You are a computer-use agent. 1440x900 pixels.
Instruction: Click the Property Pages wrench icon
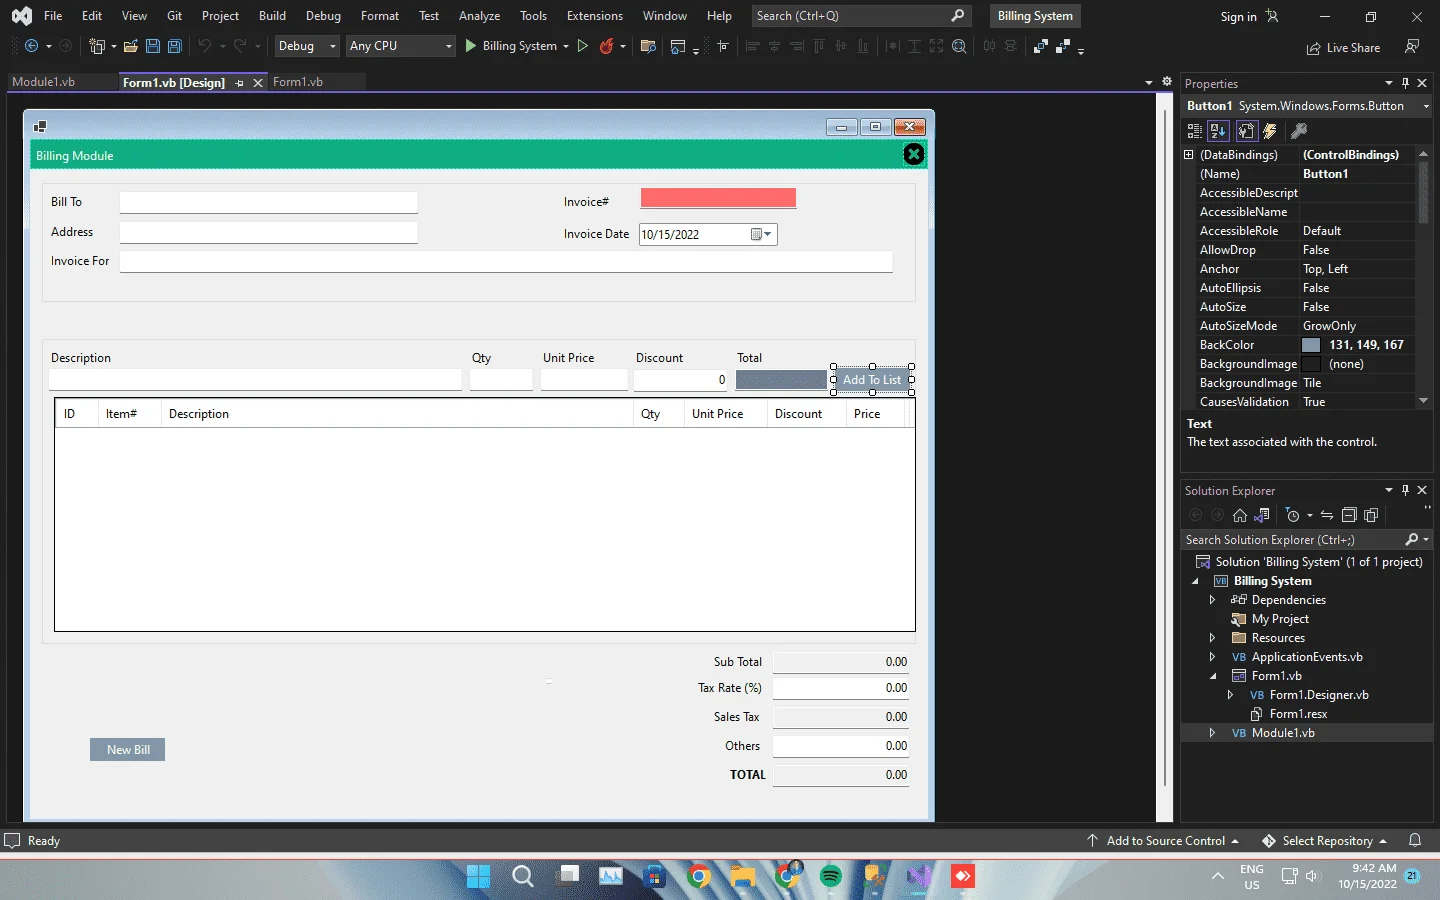[1299, 131]
